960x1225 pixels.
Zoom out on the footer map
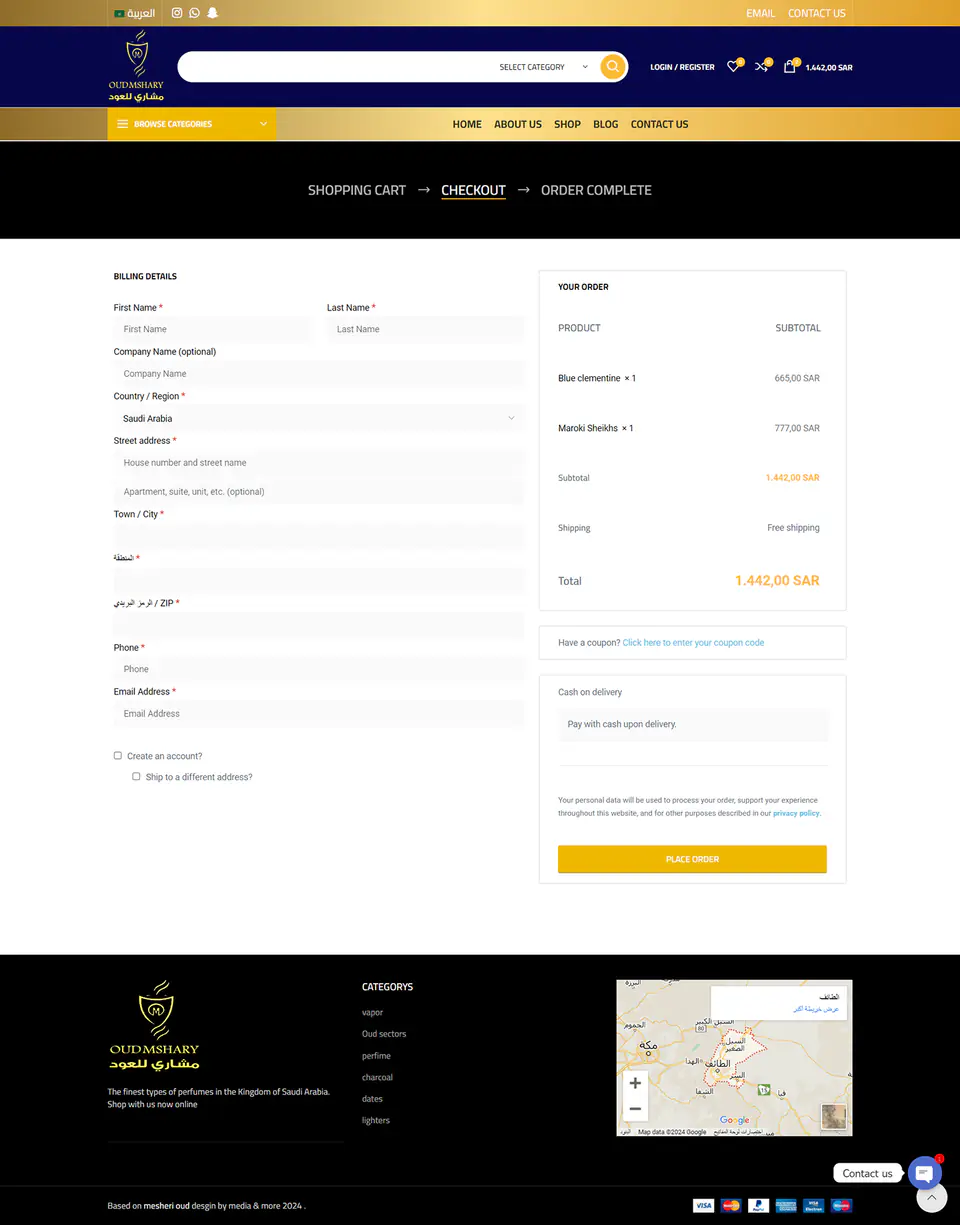pos(635,1108)
